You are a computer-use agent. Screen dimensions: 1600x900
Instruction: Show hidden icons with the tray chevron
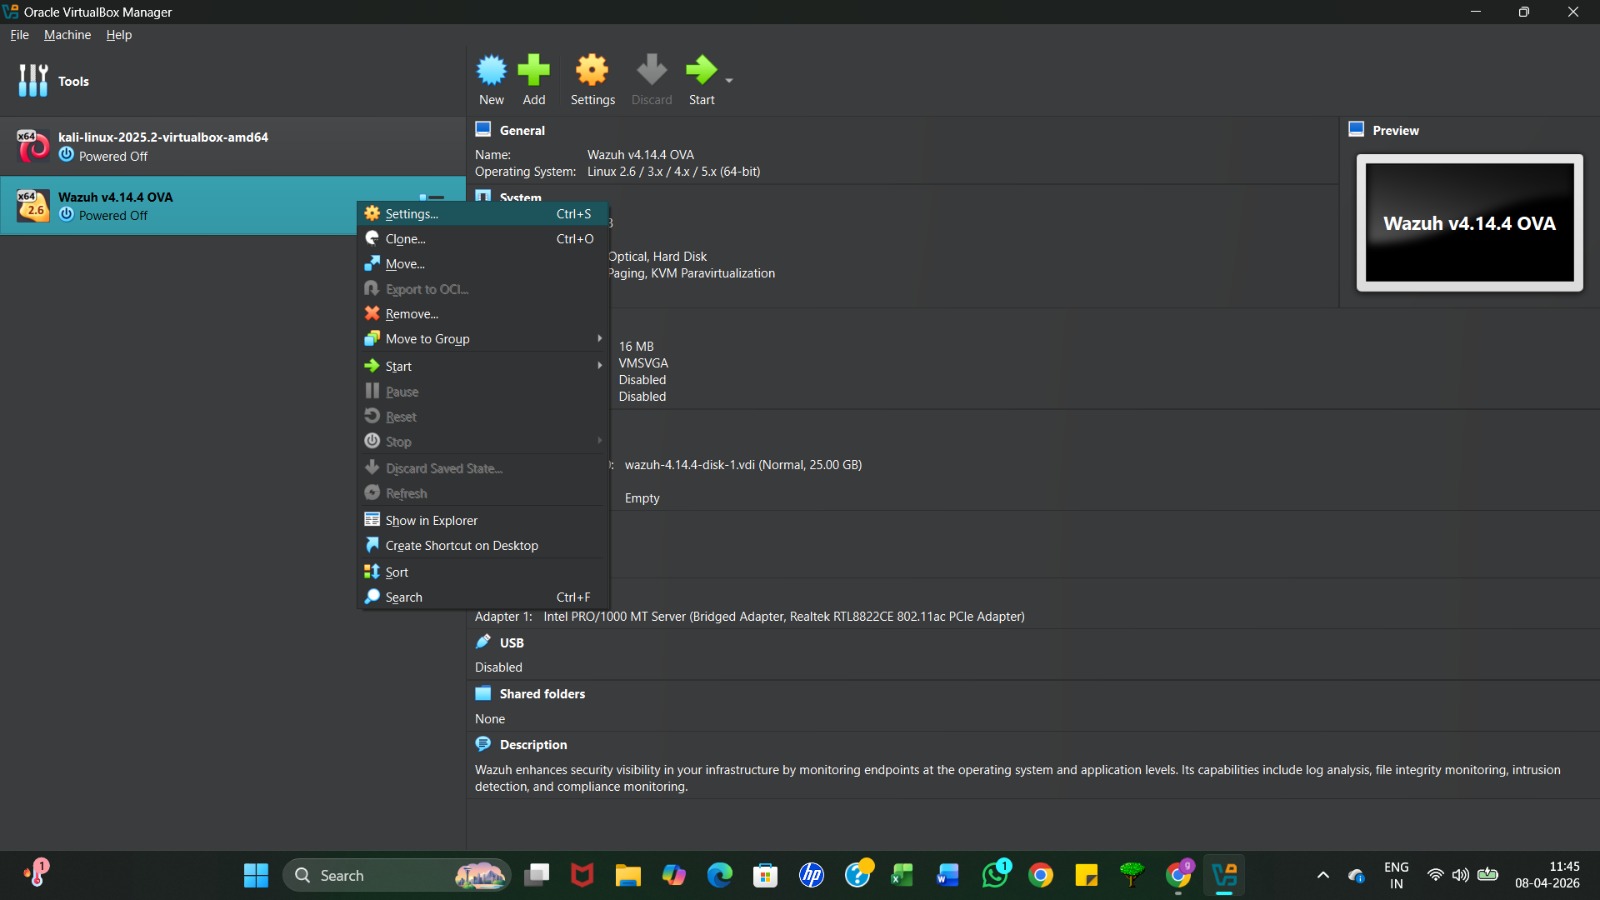coord(1323,876)
